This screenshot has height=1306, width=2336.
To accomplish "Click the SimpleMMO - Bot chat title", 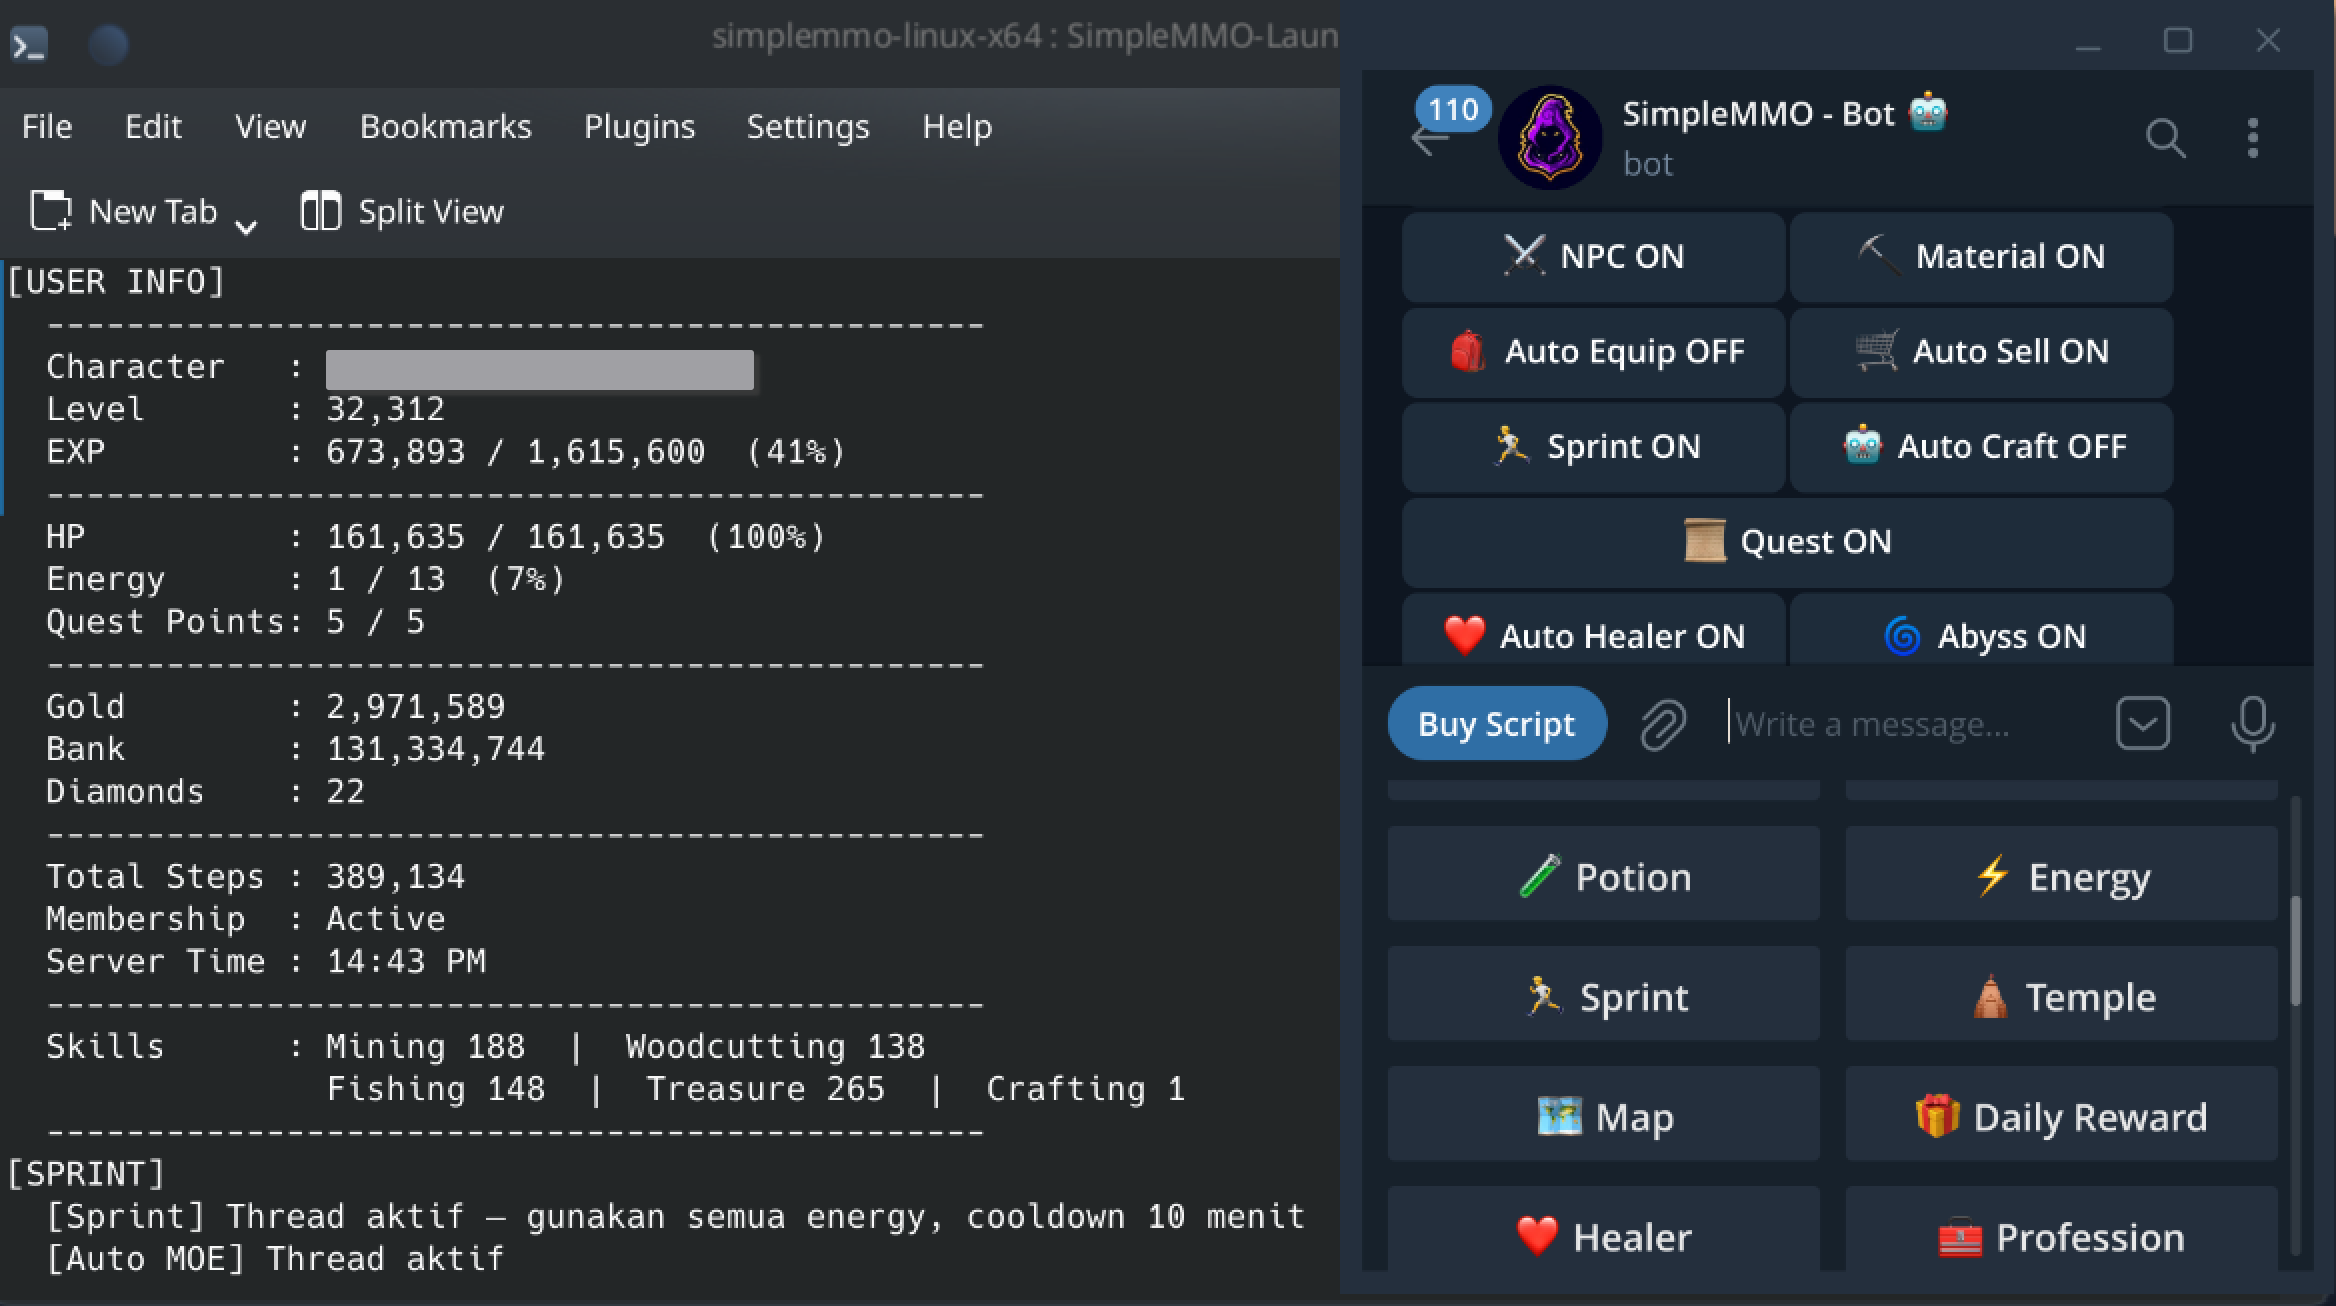I will coord(1785,114).
